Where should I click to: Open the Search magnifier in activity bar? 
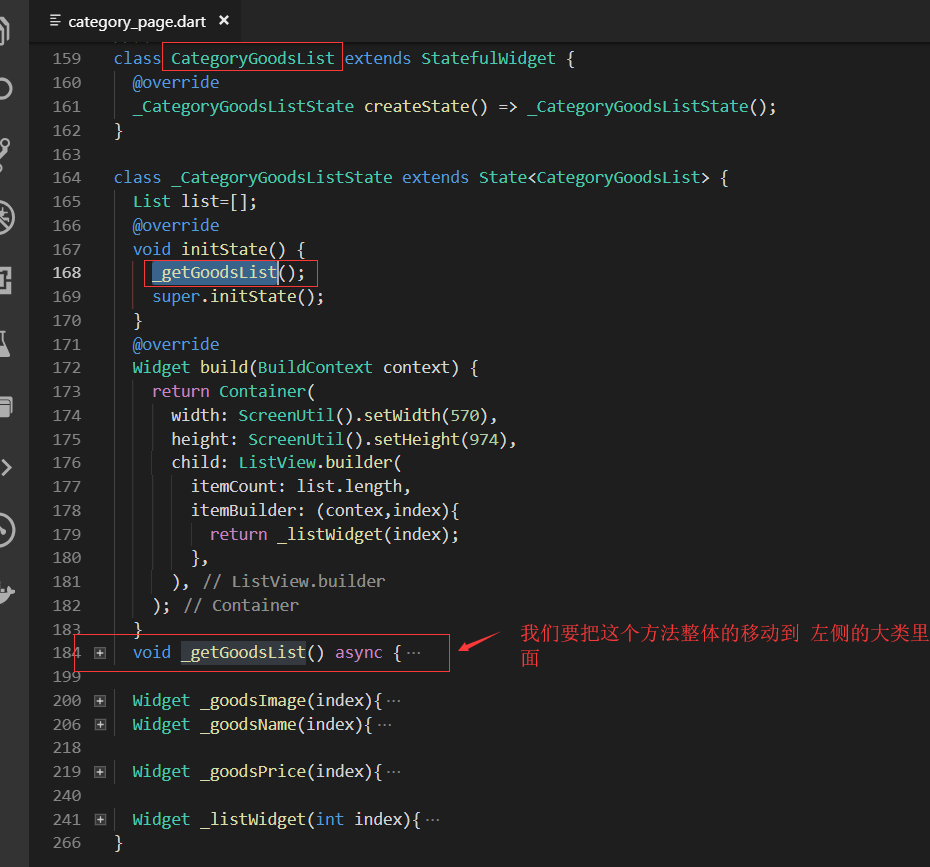click(x=5, y=89)
